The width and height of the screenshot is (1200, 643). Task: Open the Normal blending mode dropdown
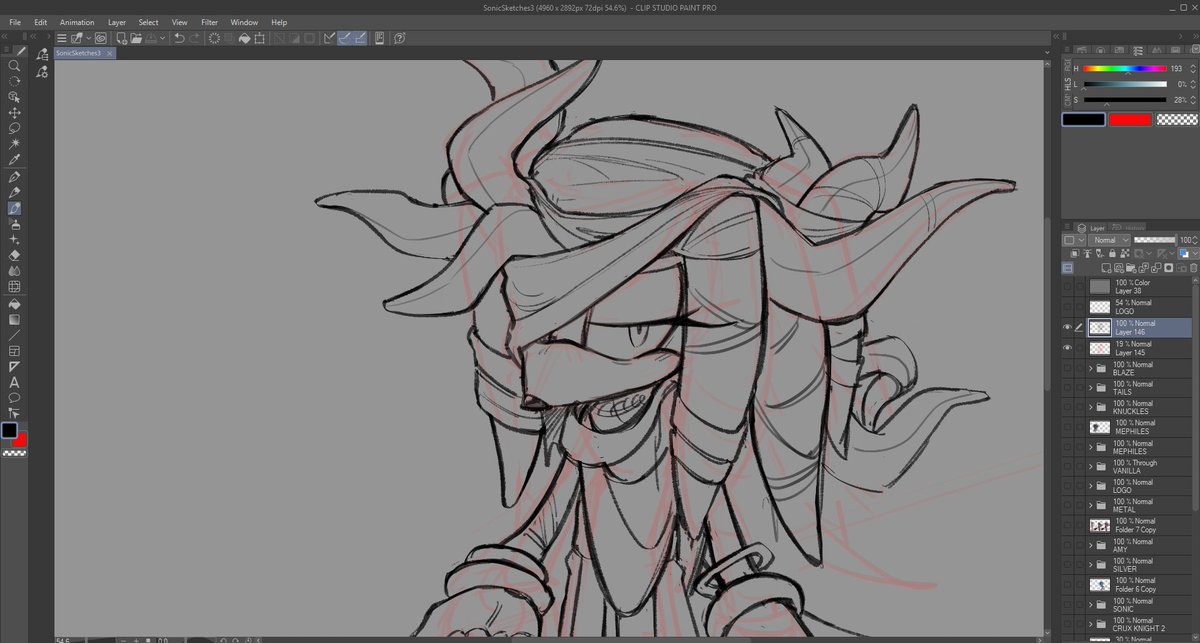pos(1109,240)
